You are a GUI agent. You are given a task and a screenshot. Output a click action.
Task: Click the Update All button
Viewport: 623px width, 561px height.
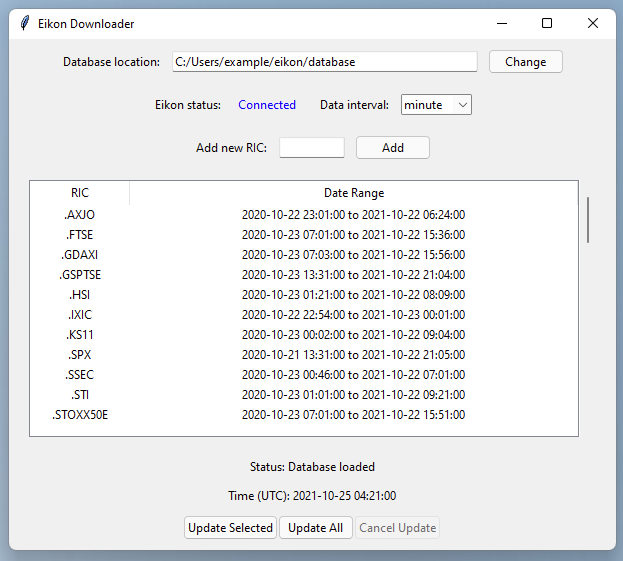click(x=315, y=528)
